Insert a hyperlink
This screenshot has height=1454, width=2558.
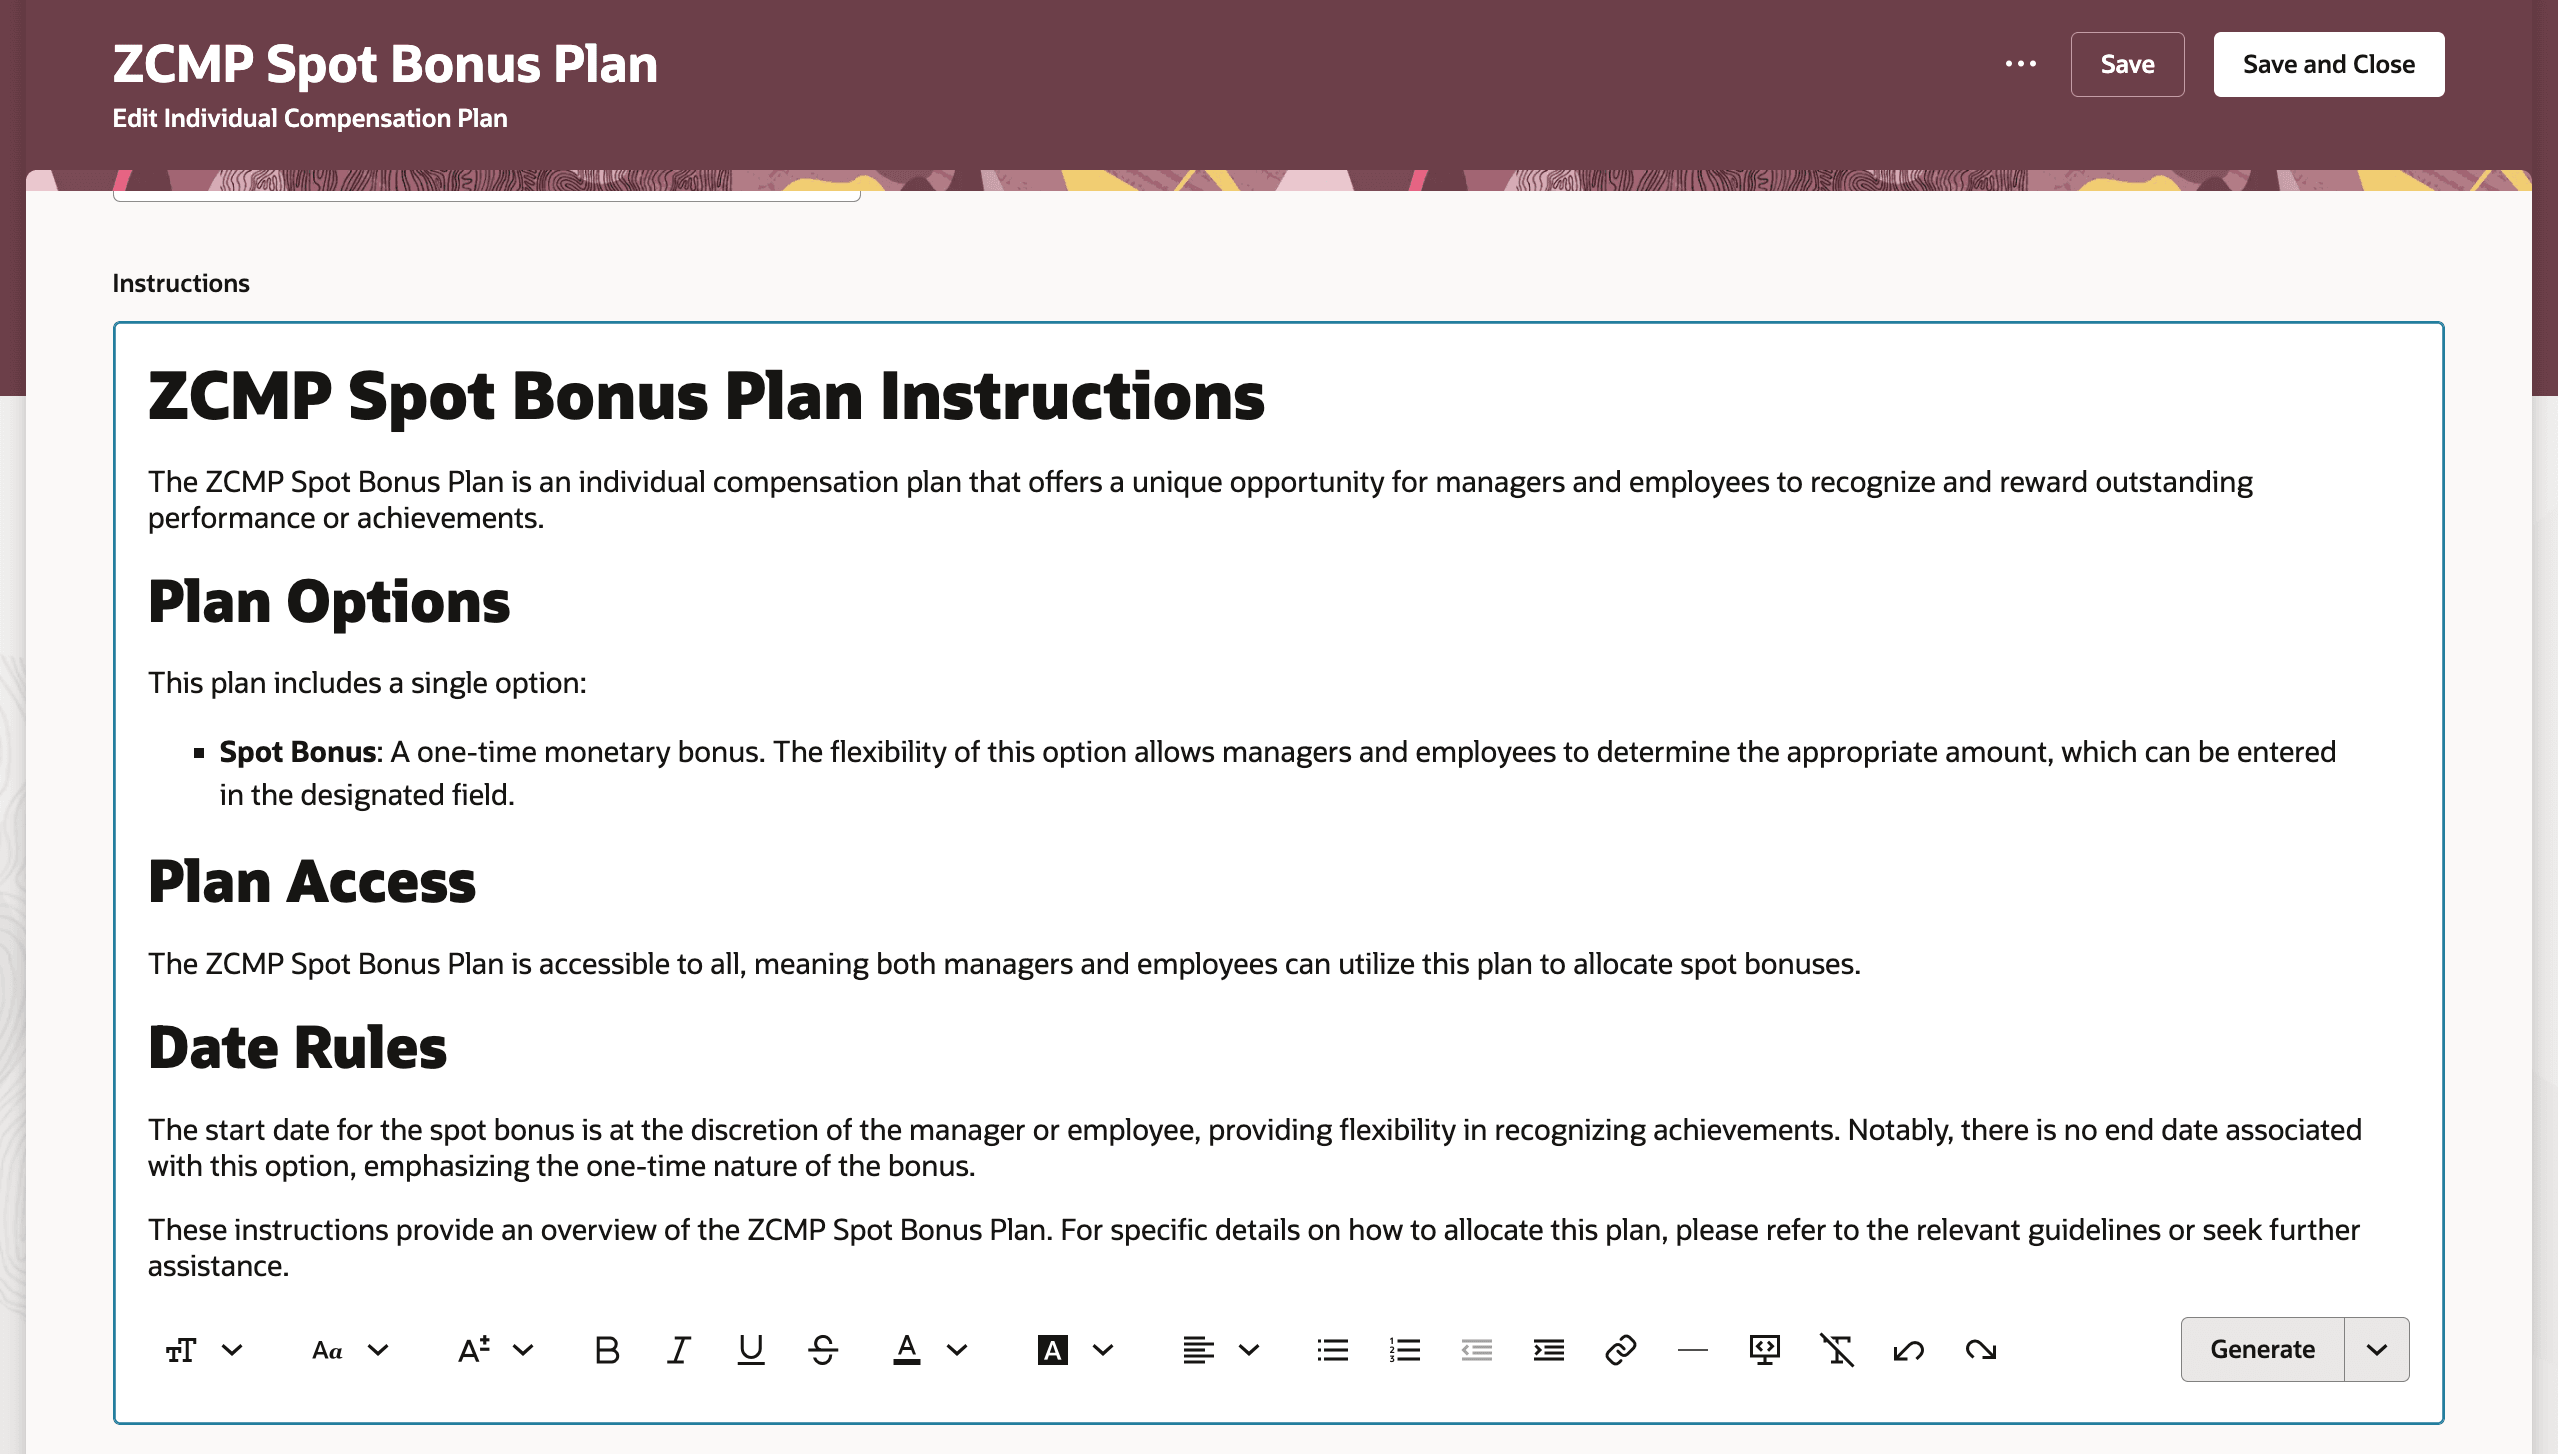[1620, 1349]
